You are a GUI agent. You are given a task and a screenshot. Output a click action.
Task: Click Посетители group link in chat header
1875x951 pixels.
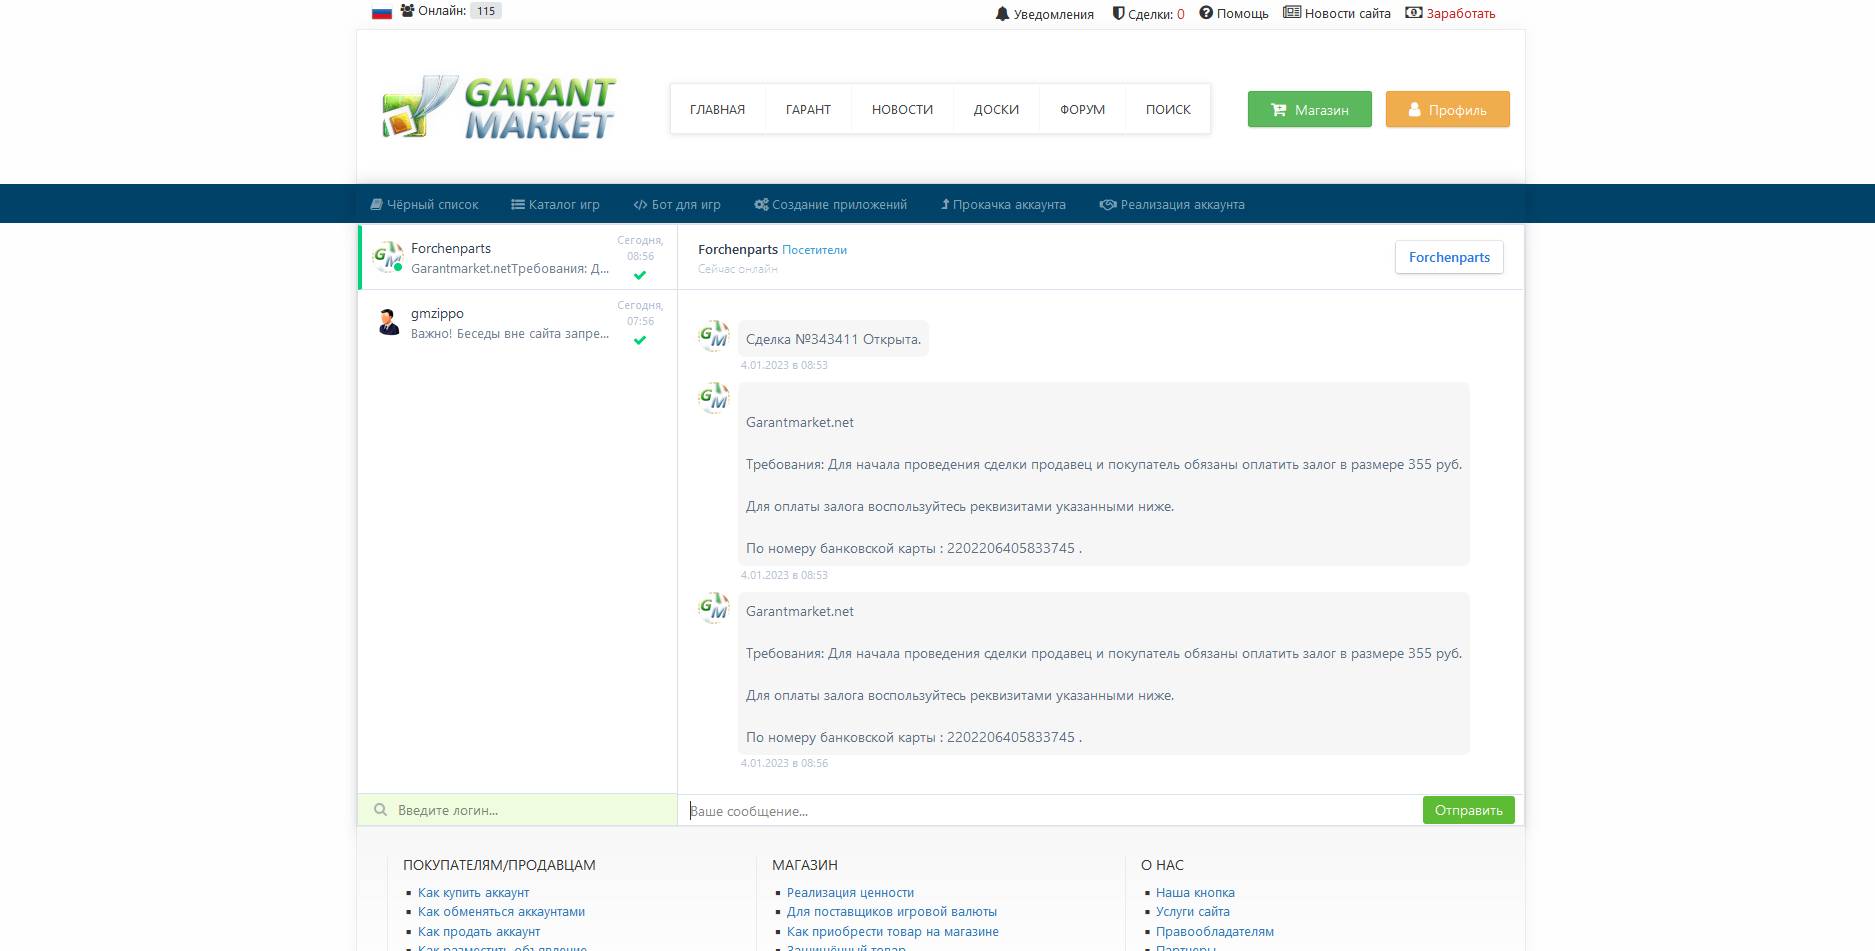pyautogui.click(x=814, y=250)
